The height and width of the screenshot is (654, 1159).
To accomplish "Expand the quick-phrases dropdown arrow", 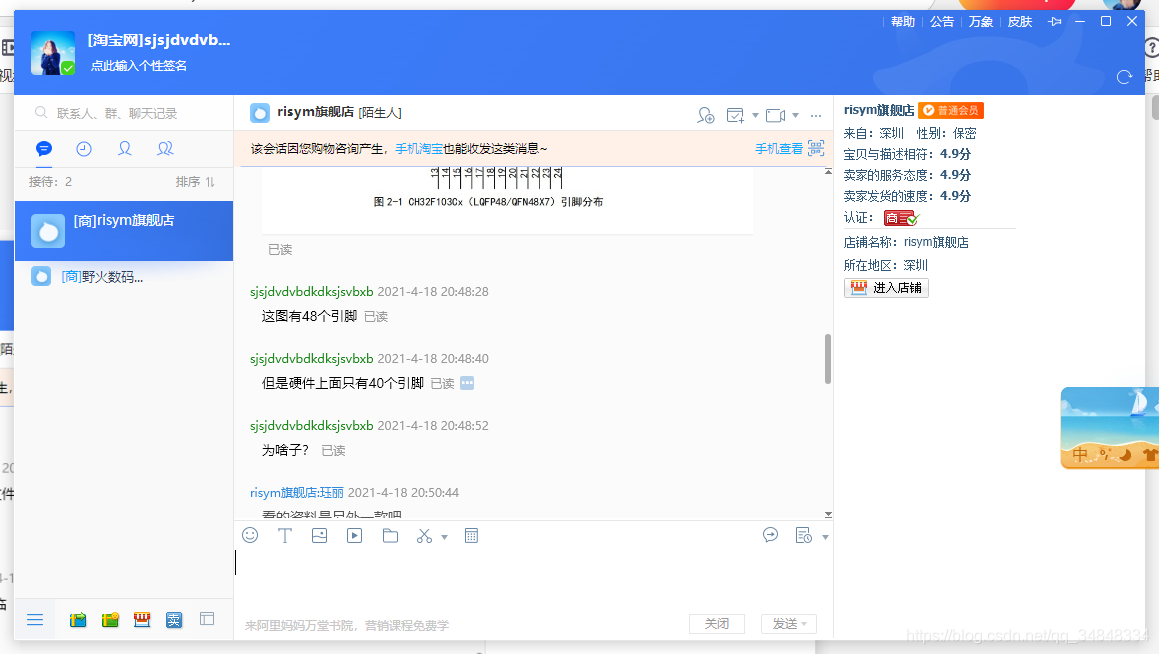I will pos(825,537).
